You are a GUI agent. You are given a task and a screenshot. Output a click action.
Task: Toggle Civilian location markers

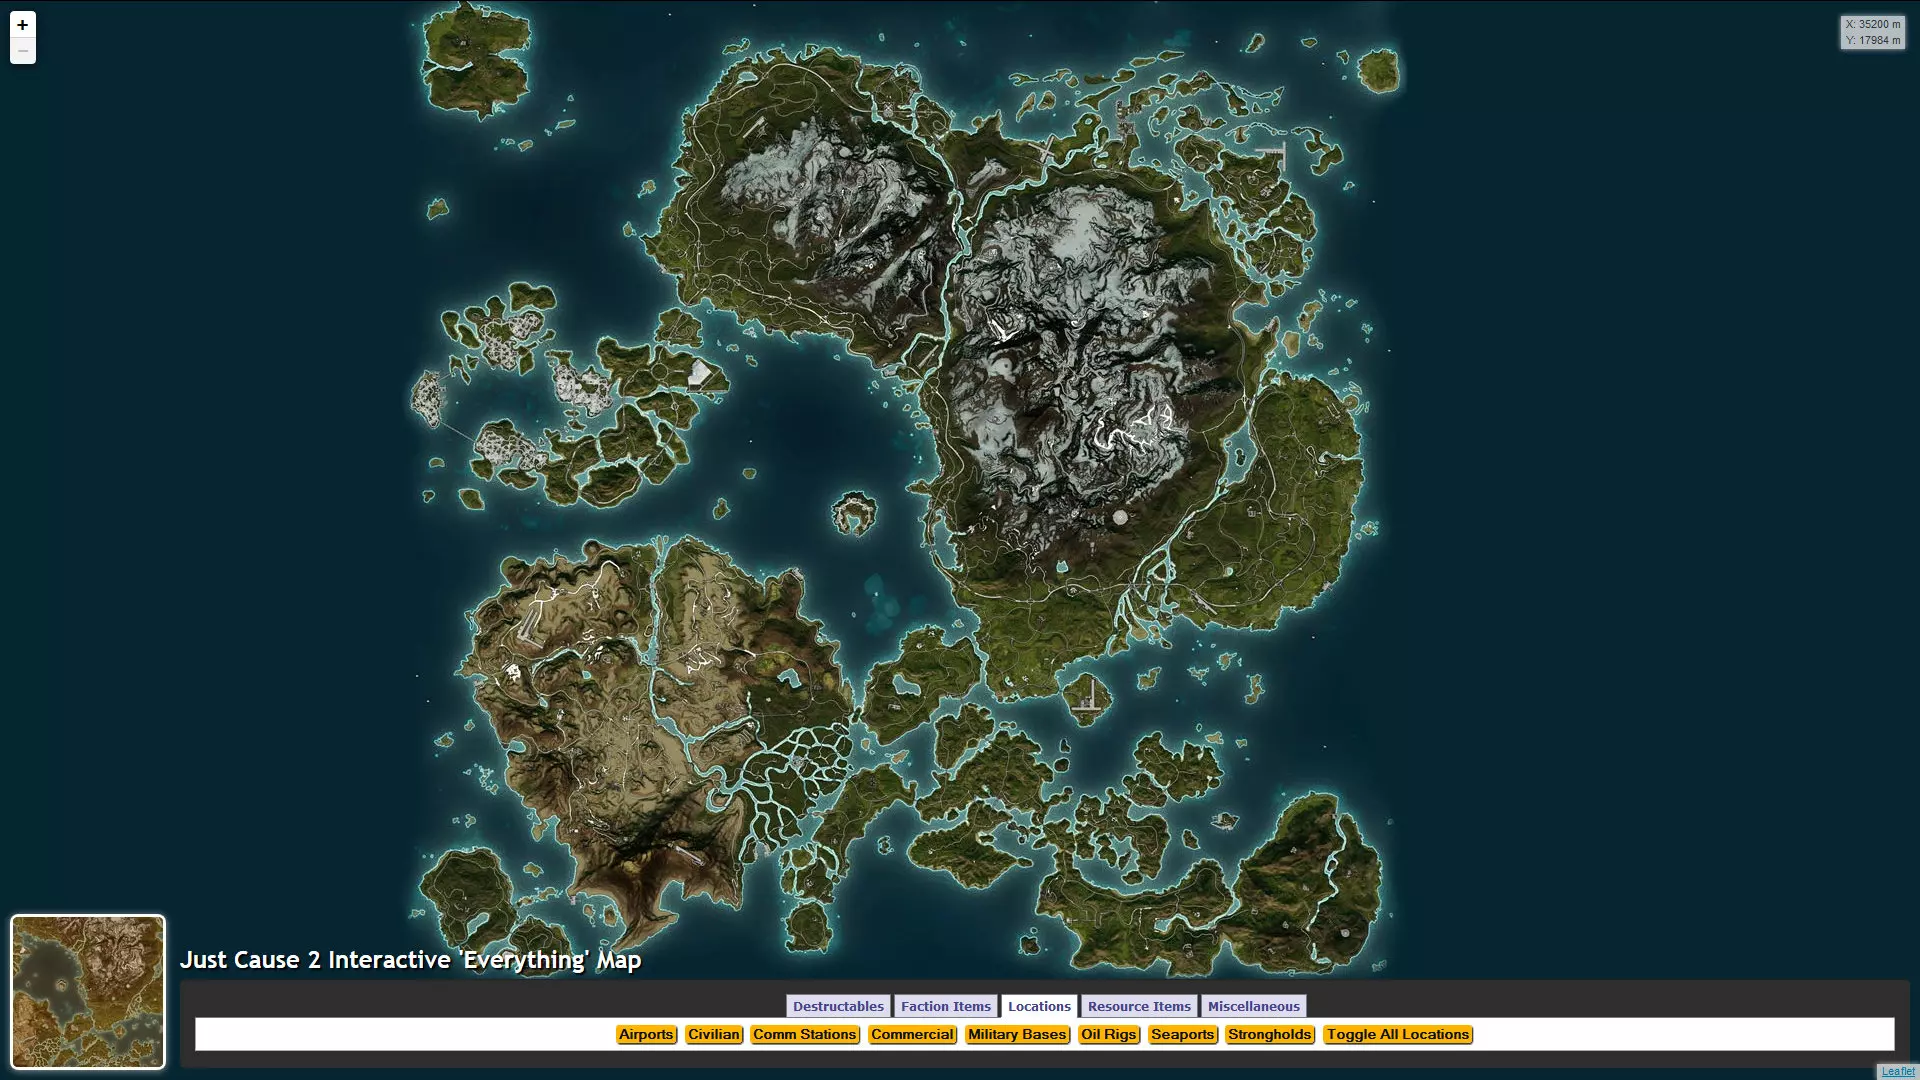714,1034
